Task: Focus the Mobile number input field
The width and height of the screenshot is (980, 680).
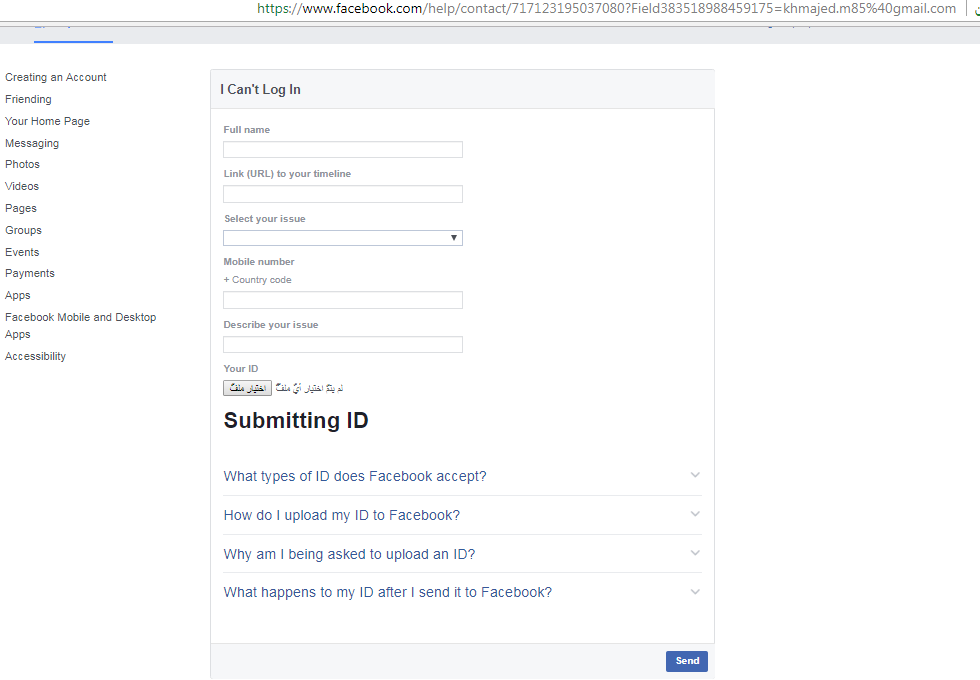Action: coord(343,300)
